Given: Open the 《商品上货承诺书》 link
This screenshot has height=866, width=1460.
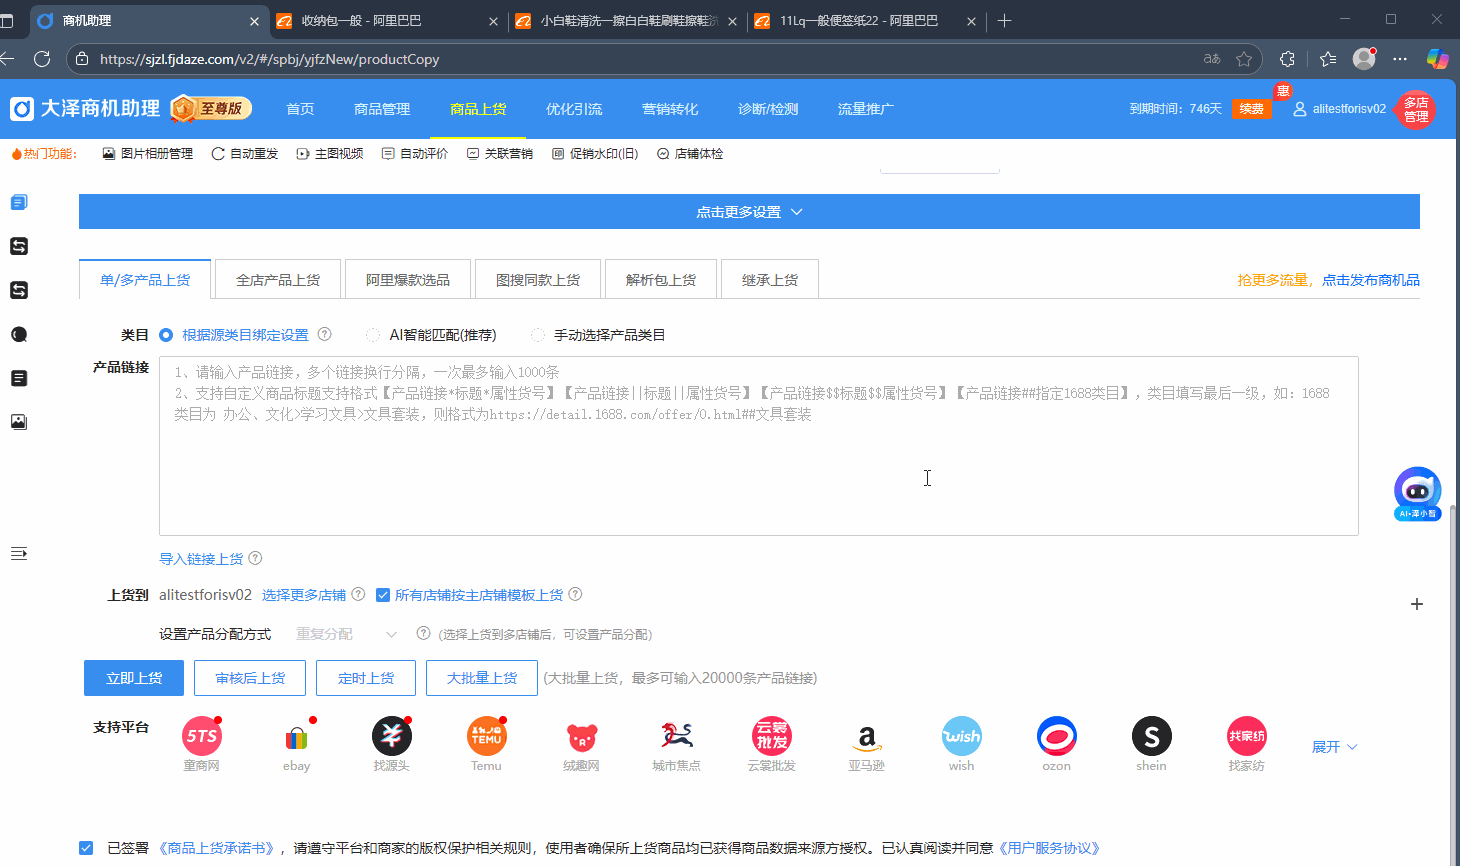Looking at the screenshot, I should (x=216, y=848).
